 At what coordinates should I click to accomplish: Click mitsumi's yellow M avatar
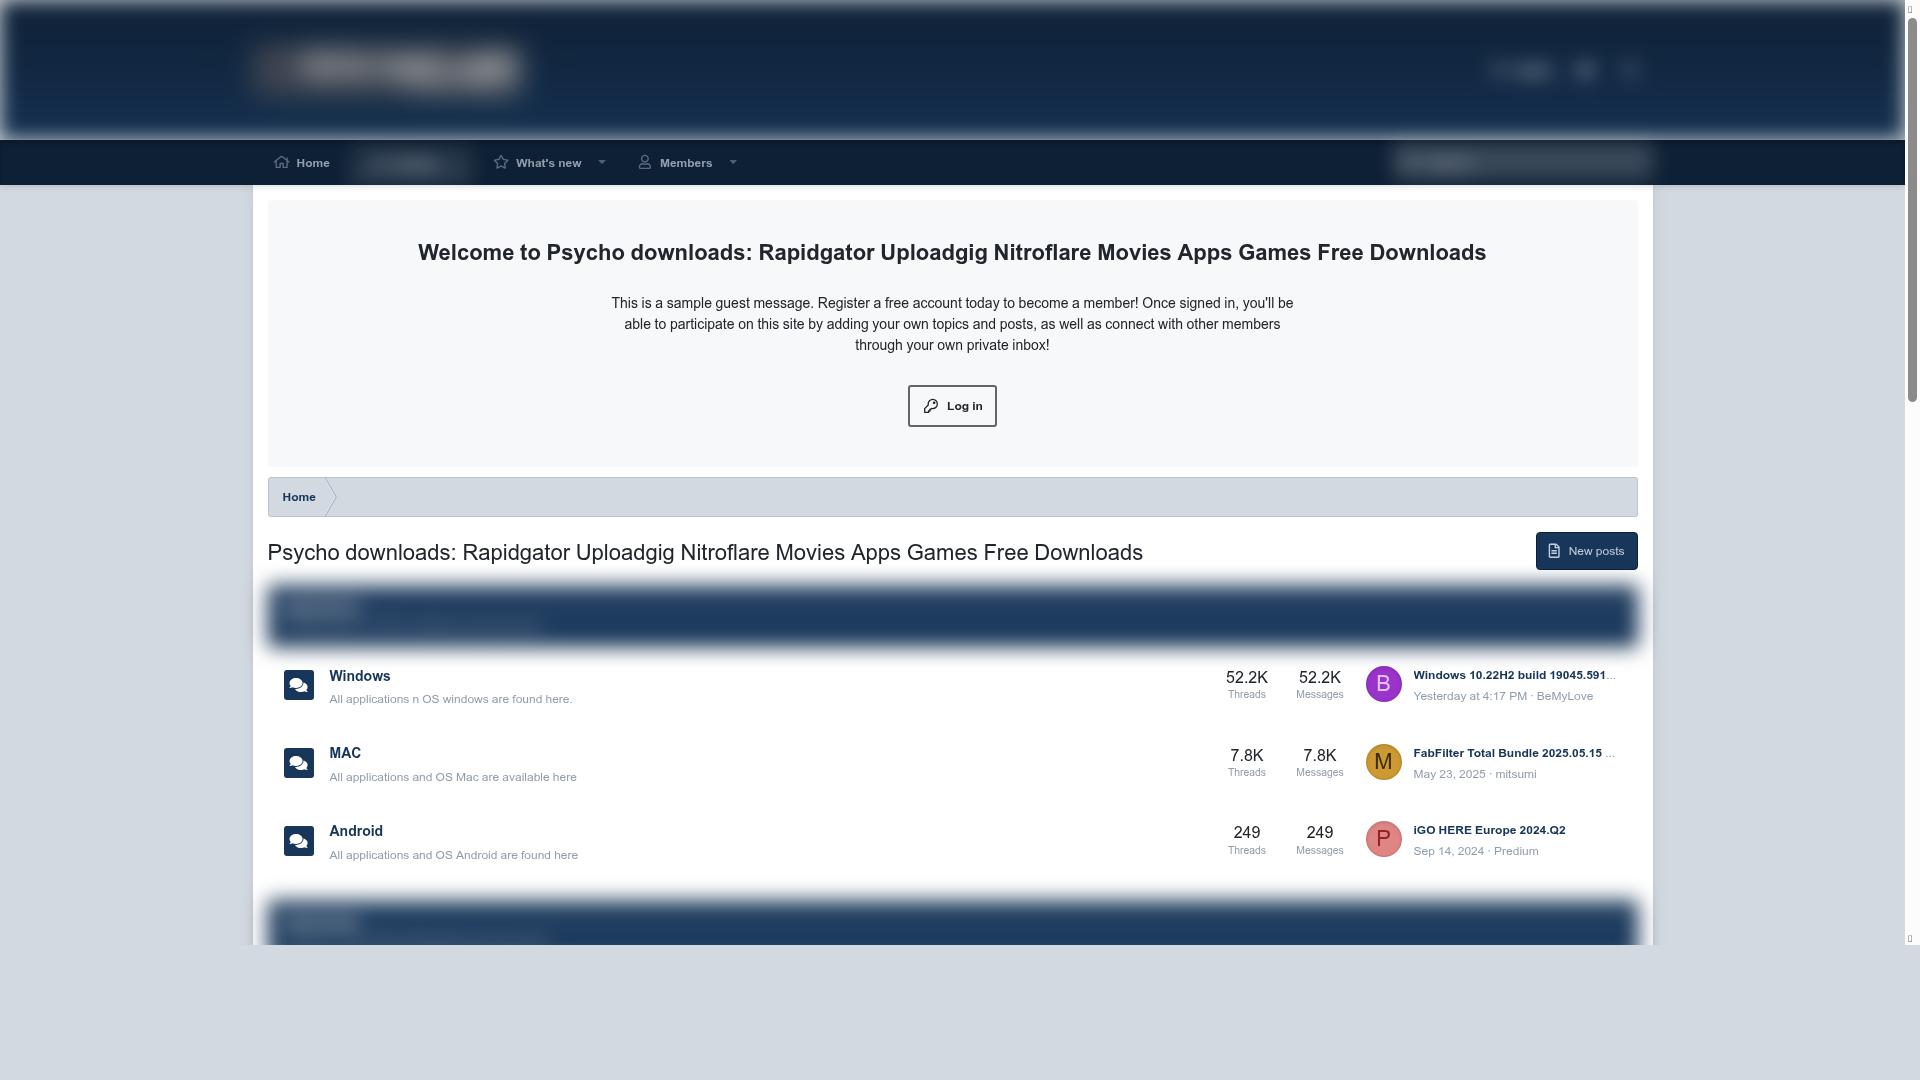coord(1383,762)
